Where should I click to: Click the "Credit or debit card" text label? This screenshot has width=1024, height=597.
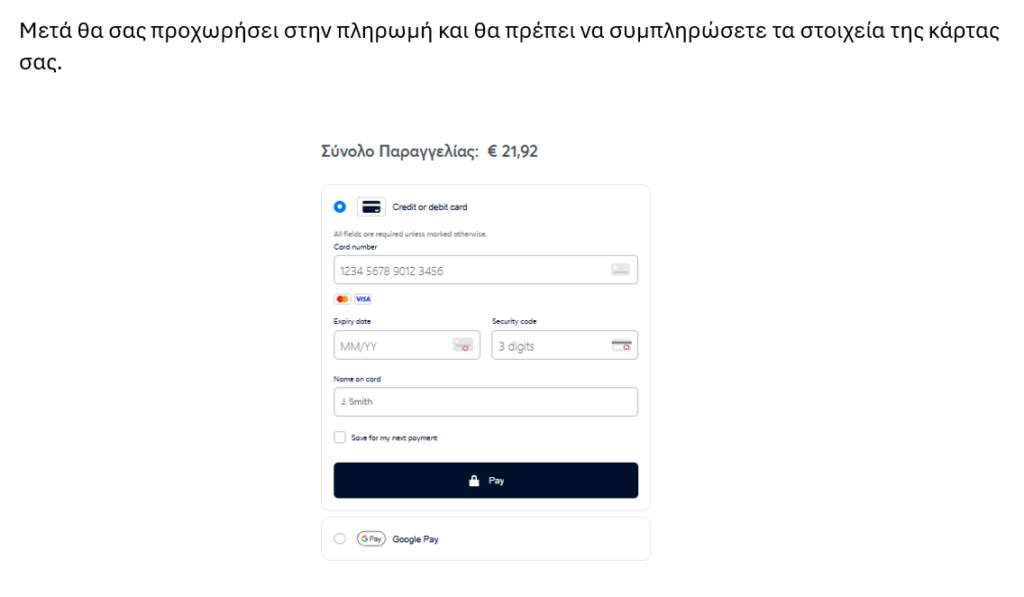[x=429, y=207]
